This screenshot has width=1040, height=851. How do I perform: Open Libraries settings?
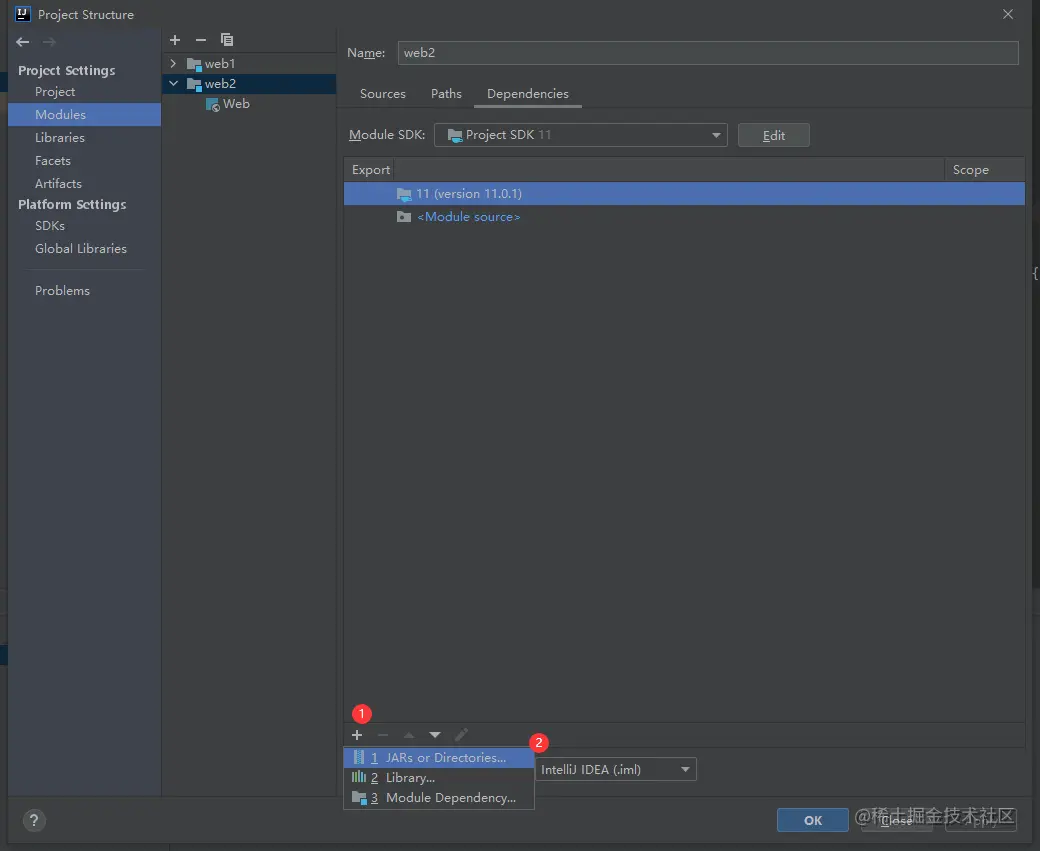(x=60, y=137)
